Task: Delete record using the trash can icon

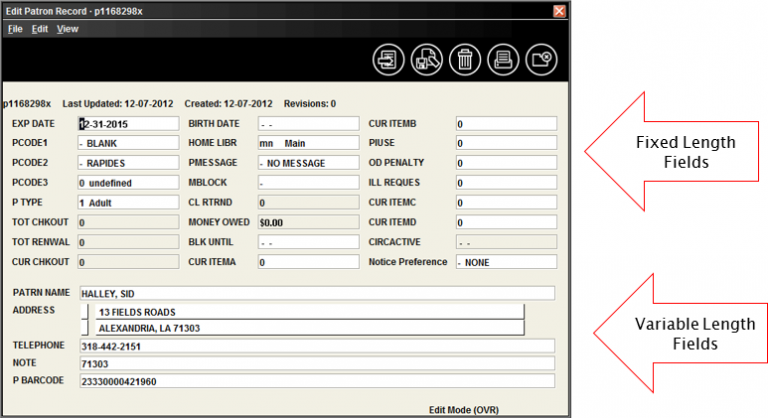Action: 465,59
